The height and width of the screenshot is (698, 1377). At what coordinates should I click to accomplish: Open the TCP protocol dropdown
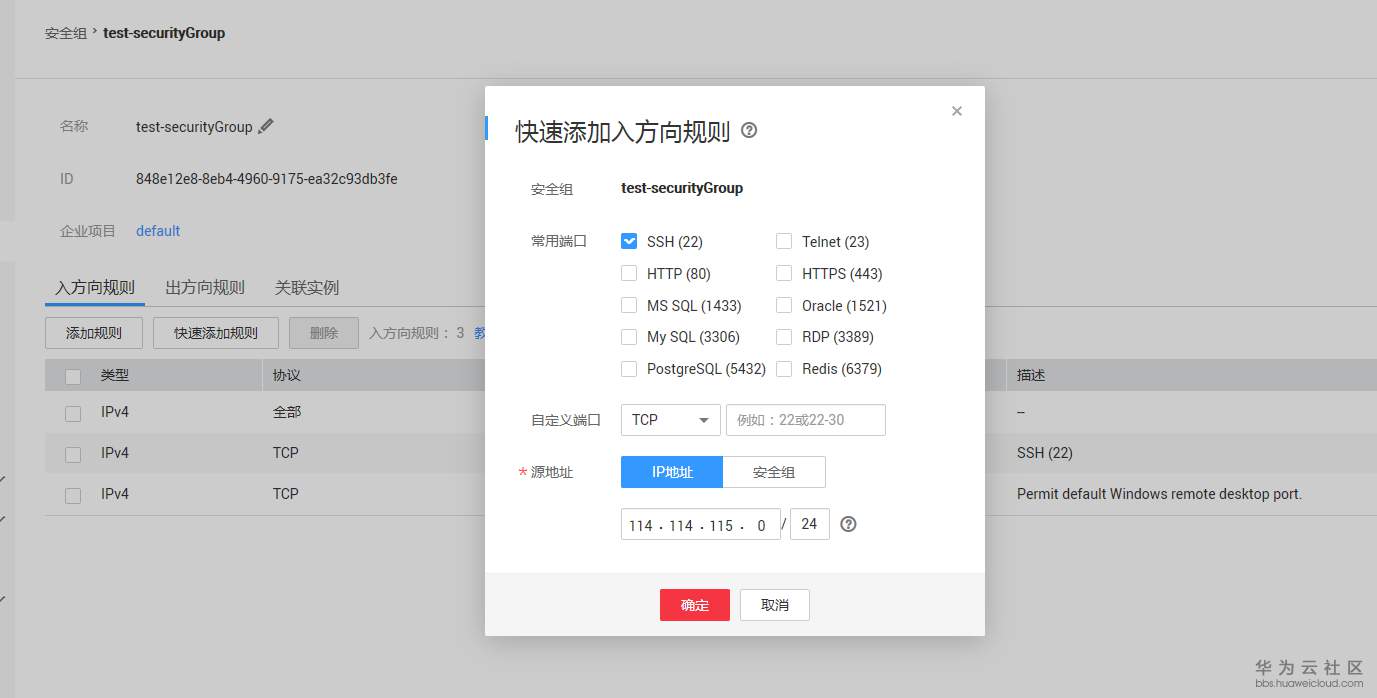pyautogui.click(x=671, y=420)
